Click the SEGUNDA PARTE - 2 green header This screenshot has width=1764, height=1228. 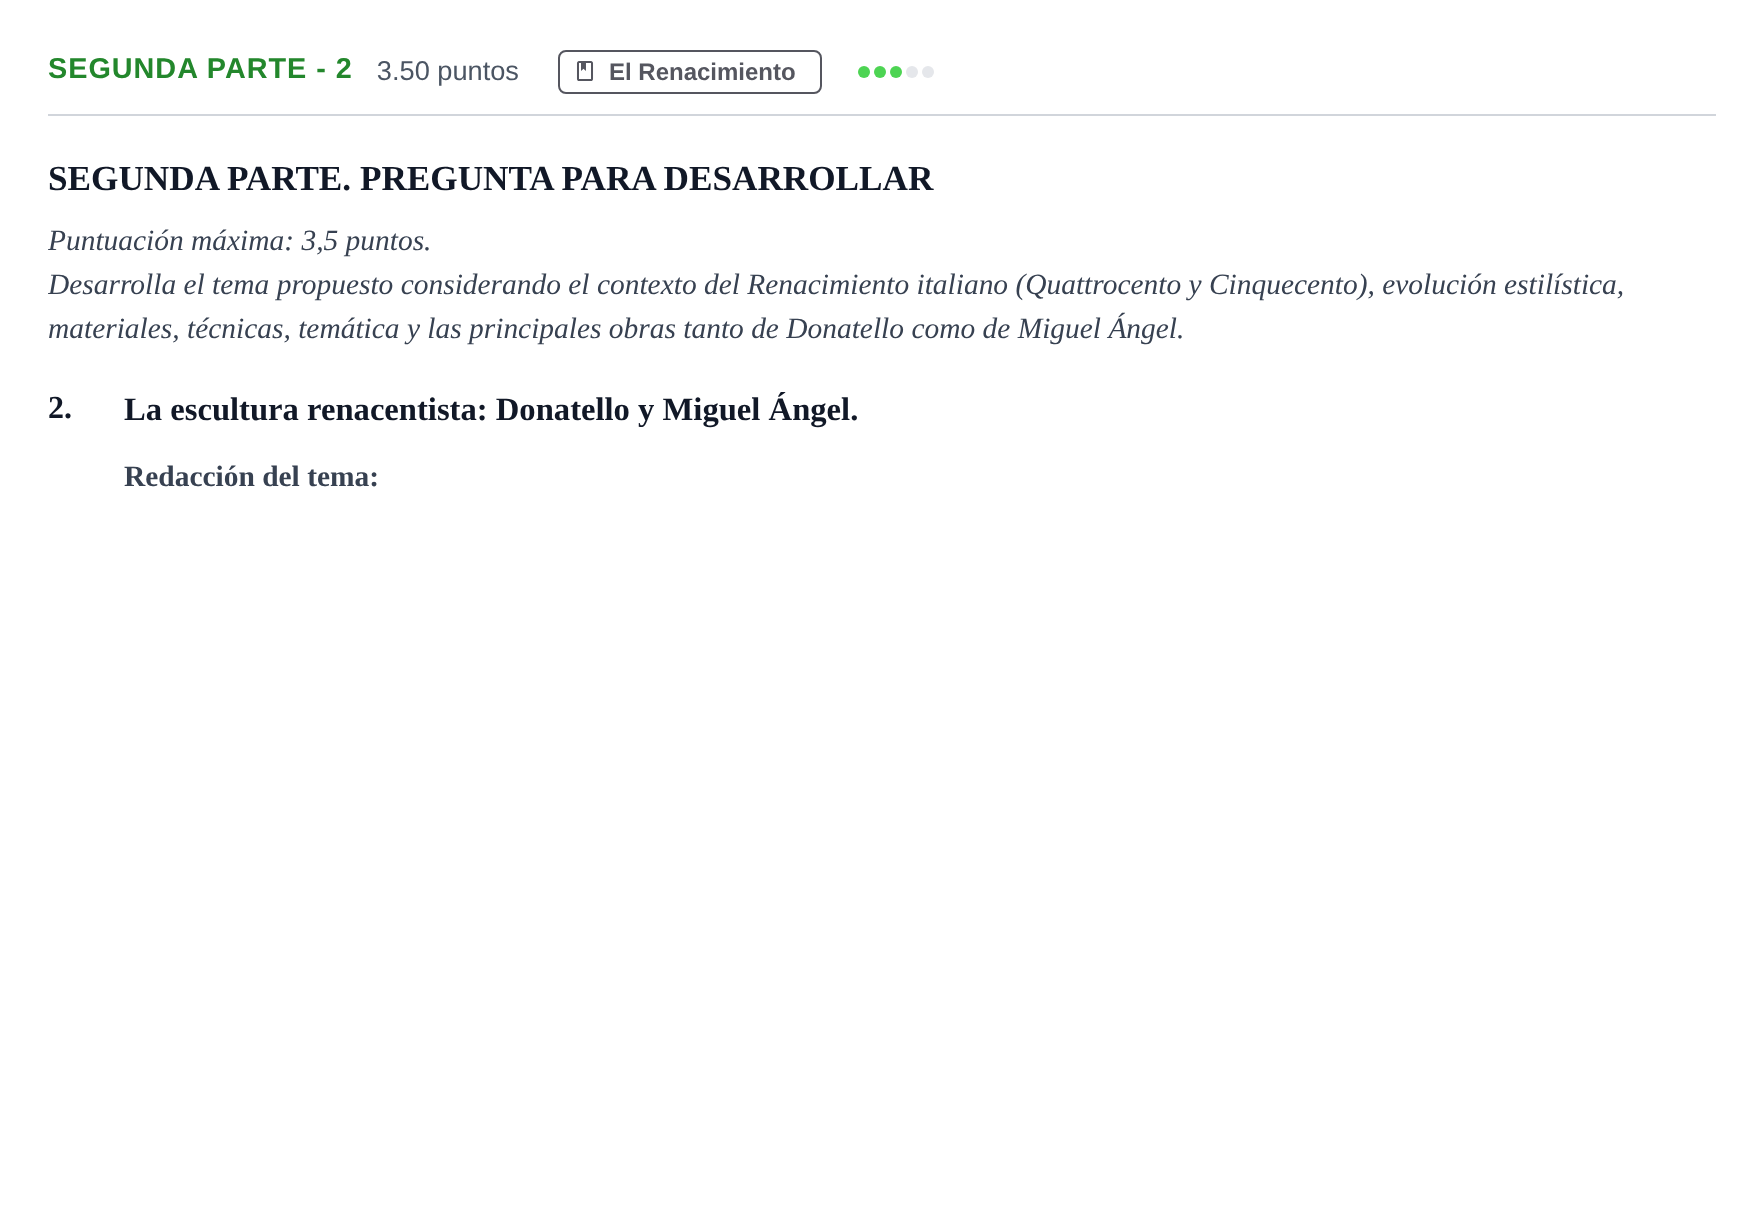click(200, 69)
